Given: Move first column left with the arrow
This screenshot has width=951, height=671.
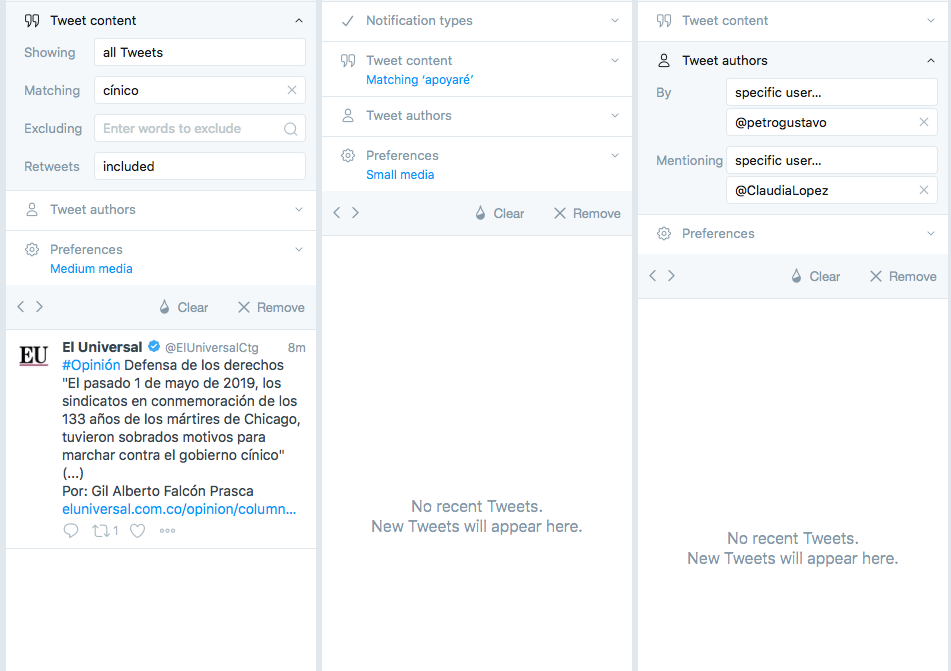Looking at the screenshot, I should pos(21,307).
